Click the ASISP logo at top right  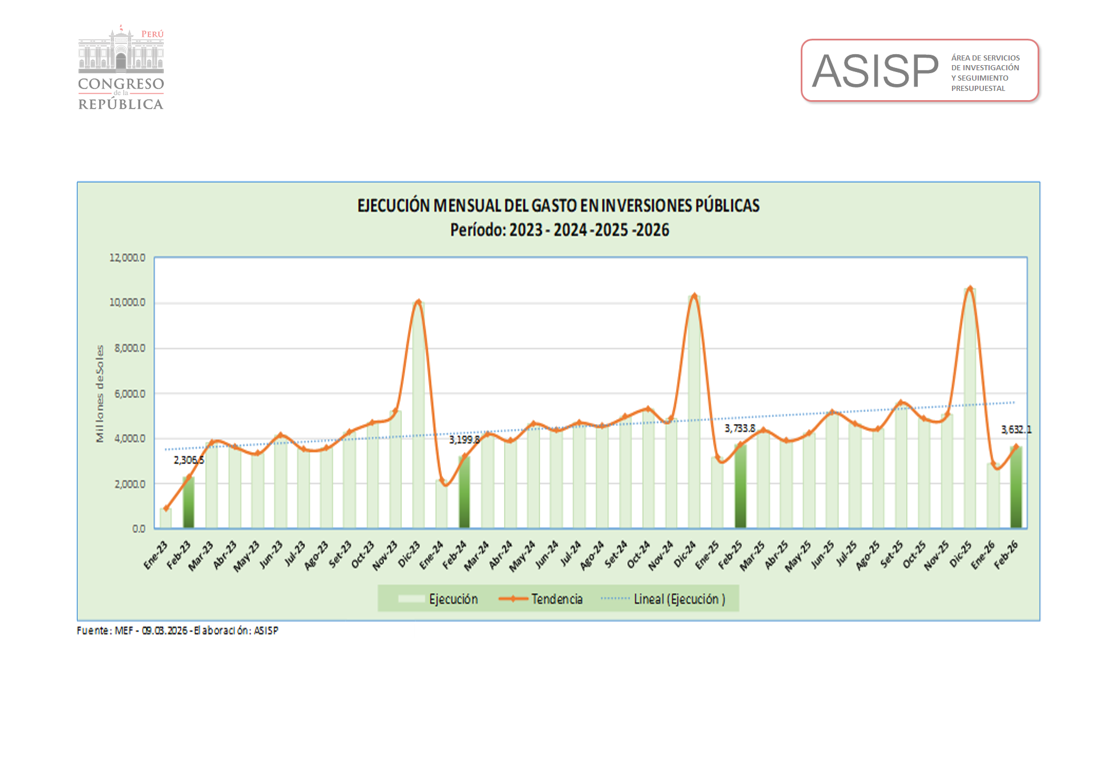919,71
